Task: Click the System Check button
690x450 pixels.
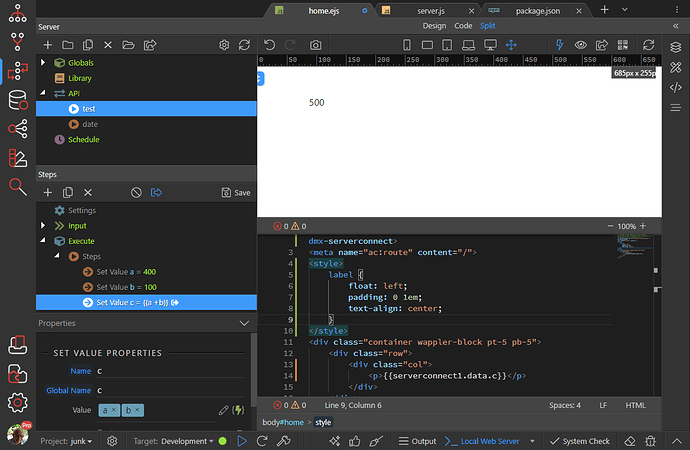Action: [578, 441]
